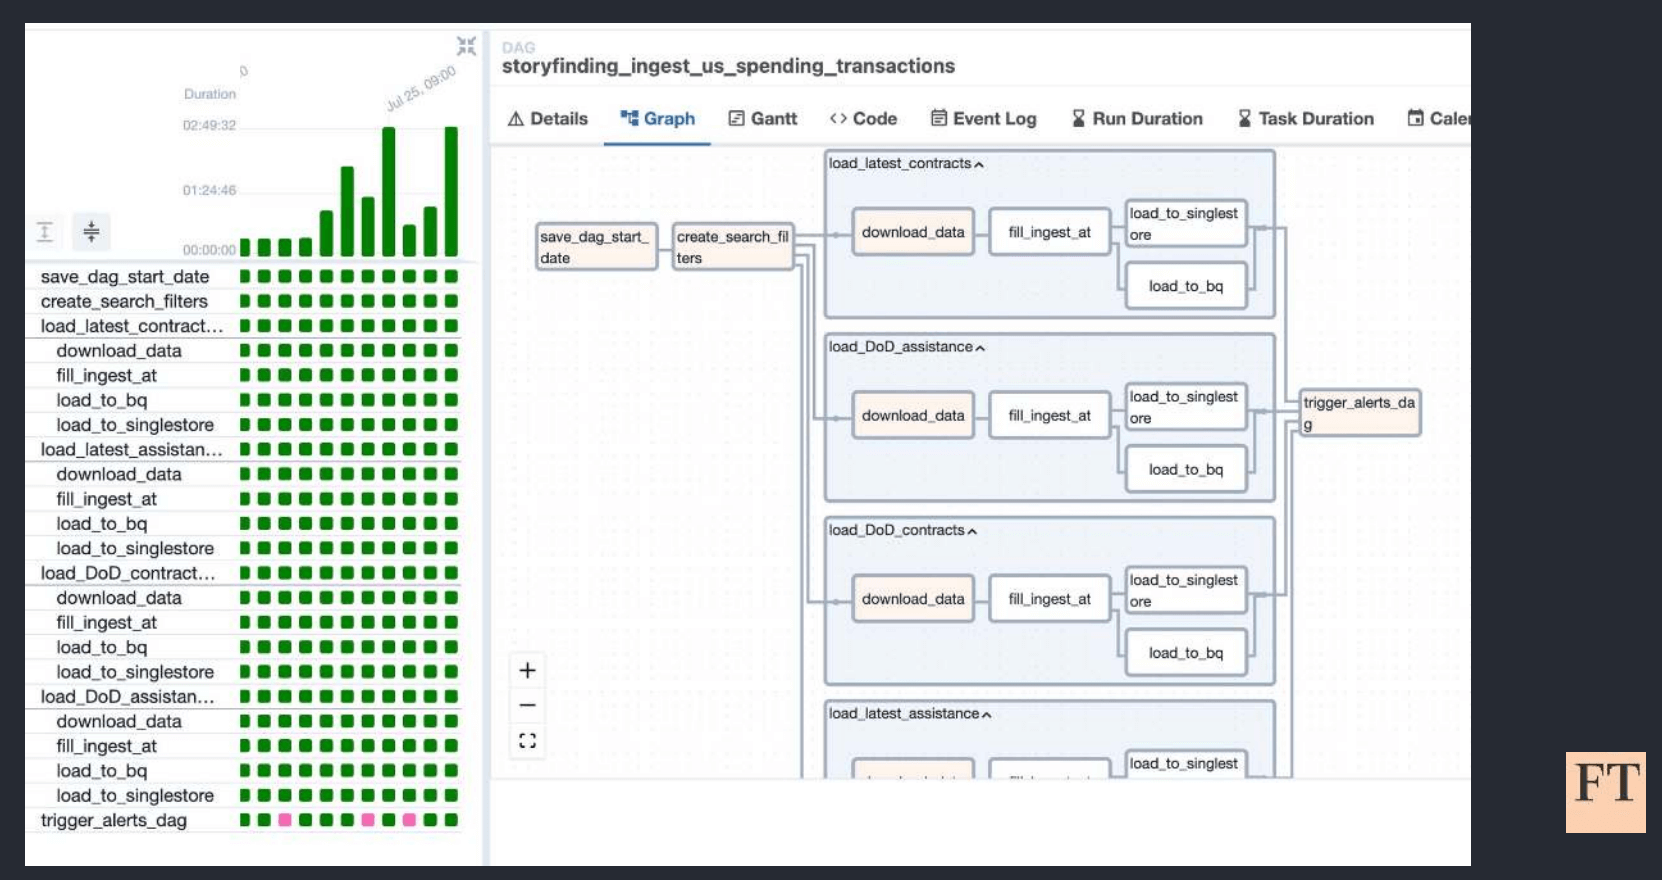Image resolution: width=1662 pixels, height=880 pixels.
Task: Open the Code tab
Action: tap(863, 119)
